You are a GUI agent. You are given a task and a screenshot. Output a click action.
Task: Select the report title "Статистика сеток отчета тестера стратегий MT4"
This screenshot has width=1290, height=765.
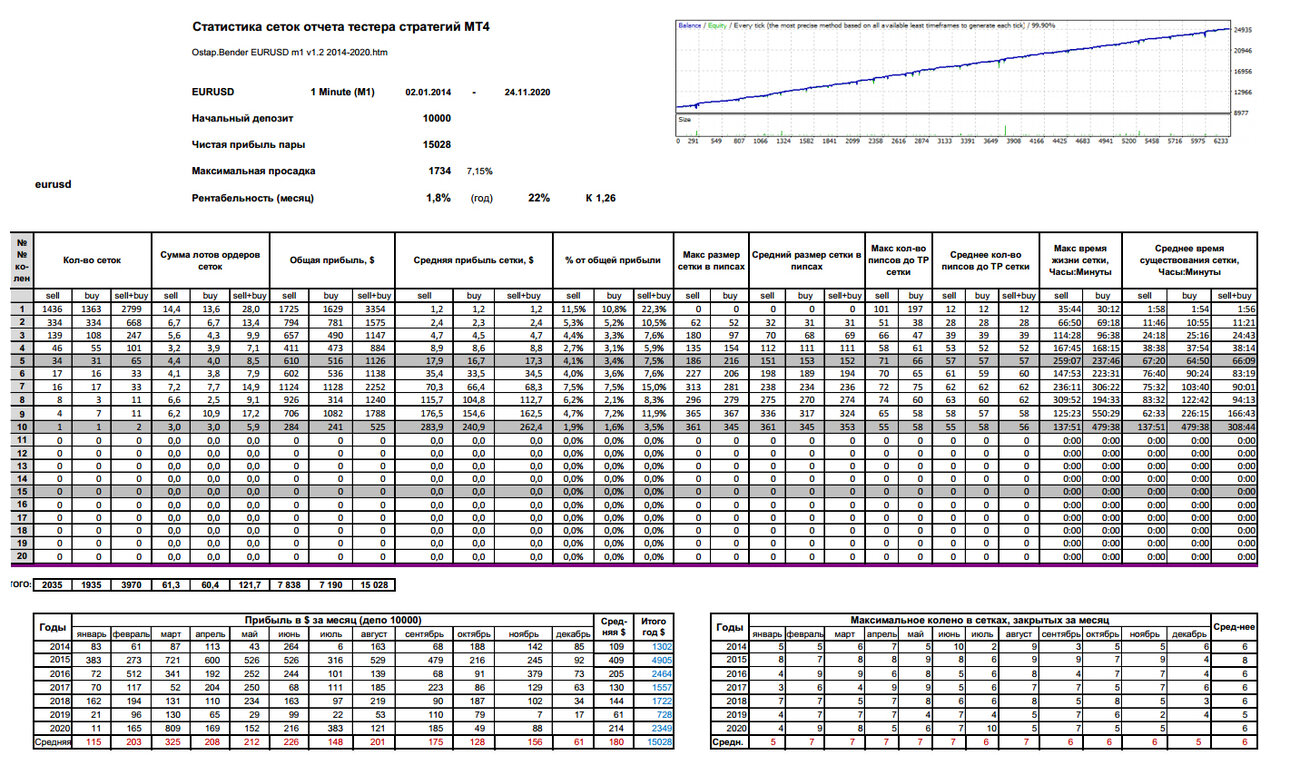(x=341, y=27)
